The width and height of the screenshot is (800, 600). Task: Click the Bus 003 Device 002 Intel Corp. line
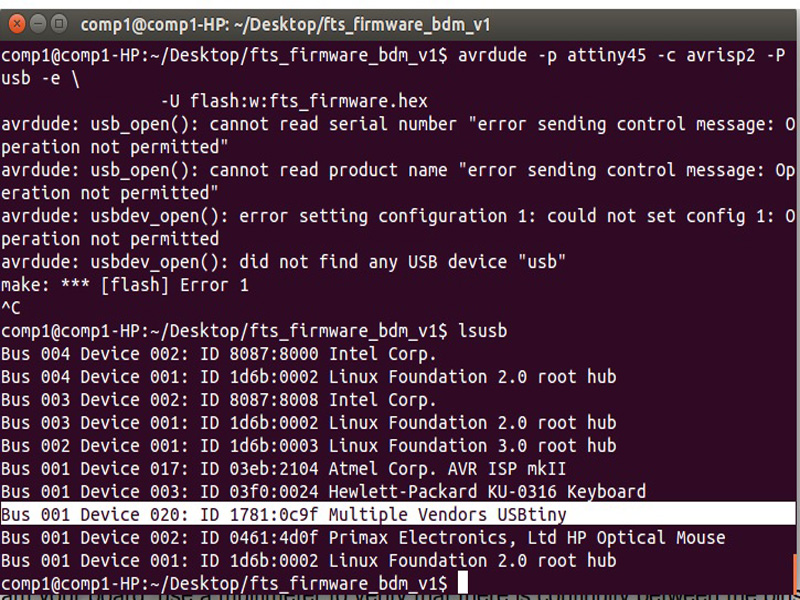218,399
